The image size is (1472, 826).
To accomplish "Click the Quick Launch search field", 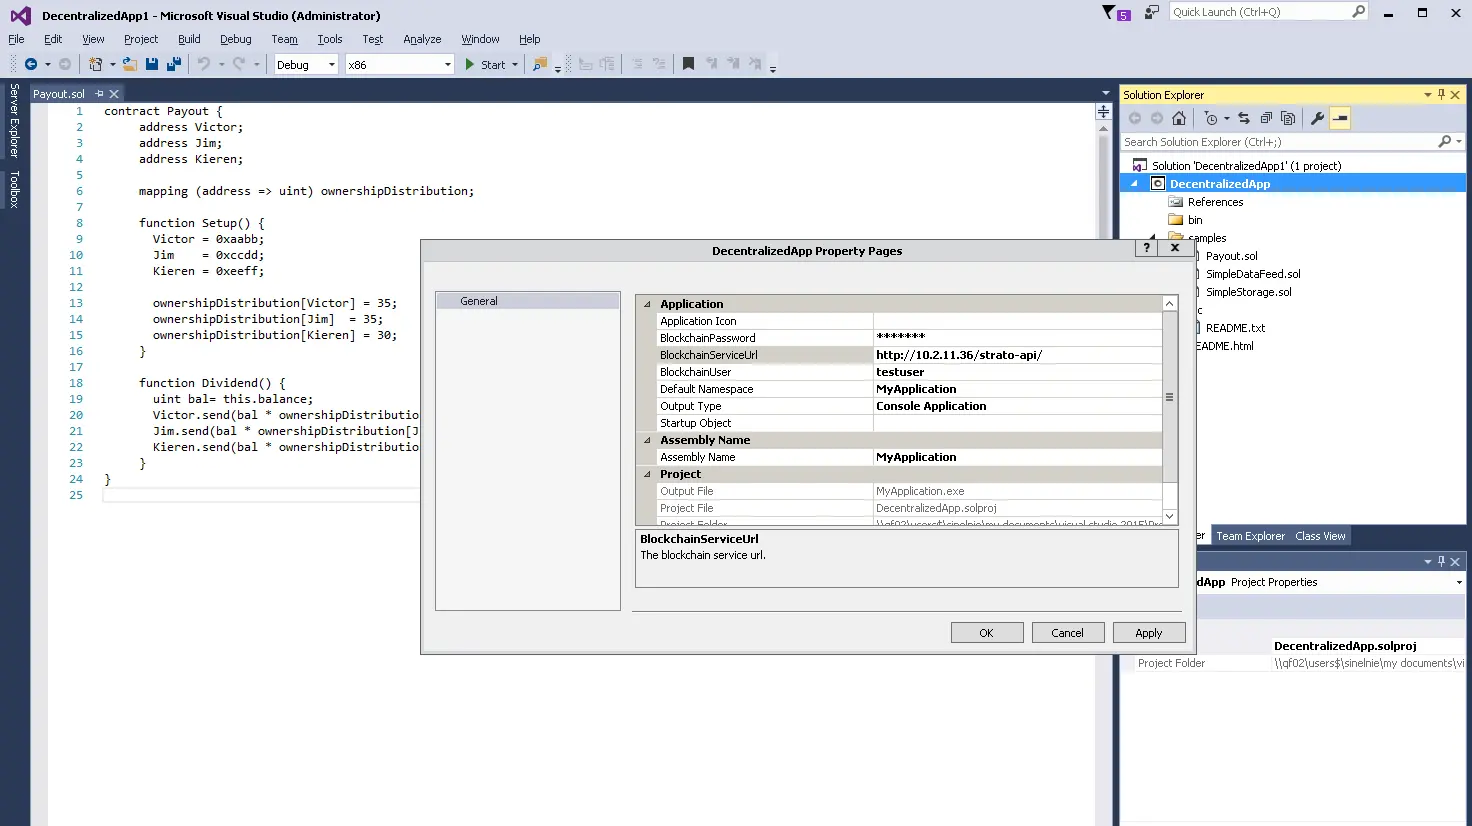I will click(x=1260, y=12).
